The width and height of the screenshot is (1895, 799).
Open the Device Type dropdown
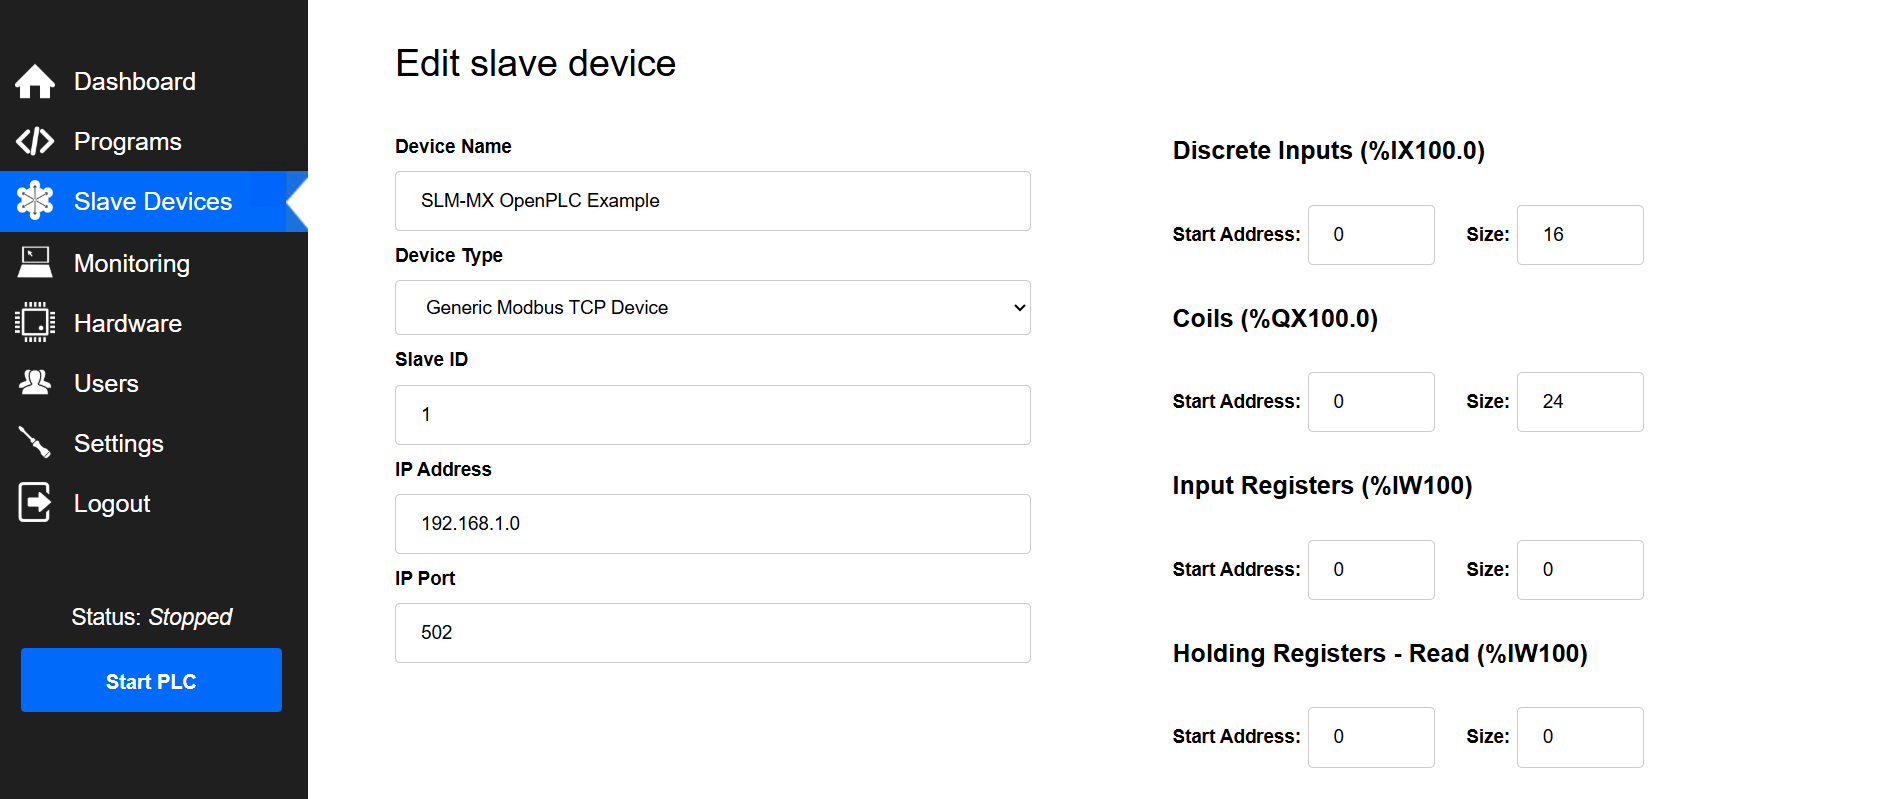tap(712, 308)
